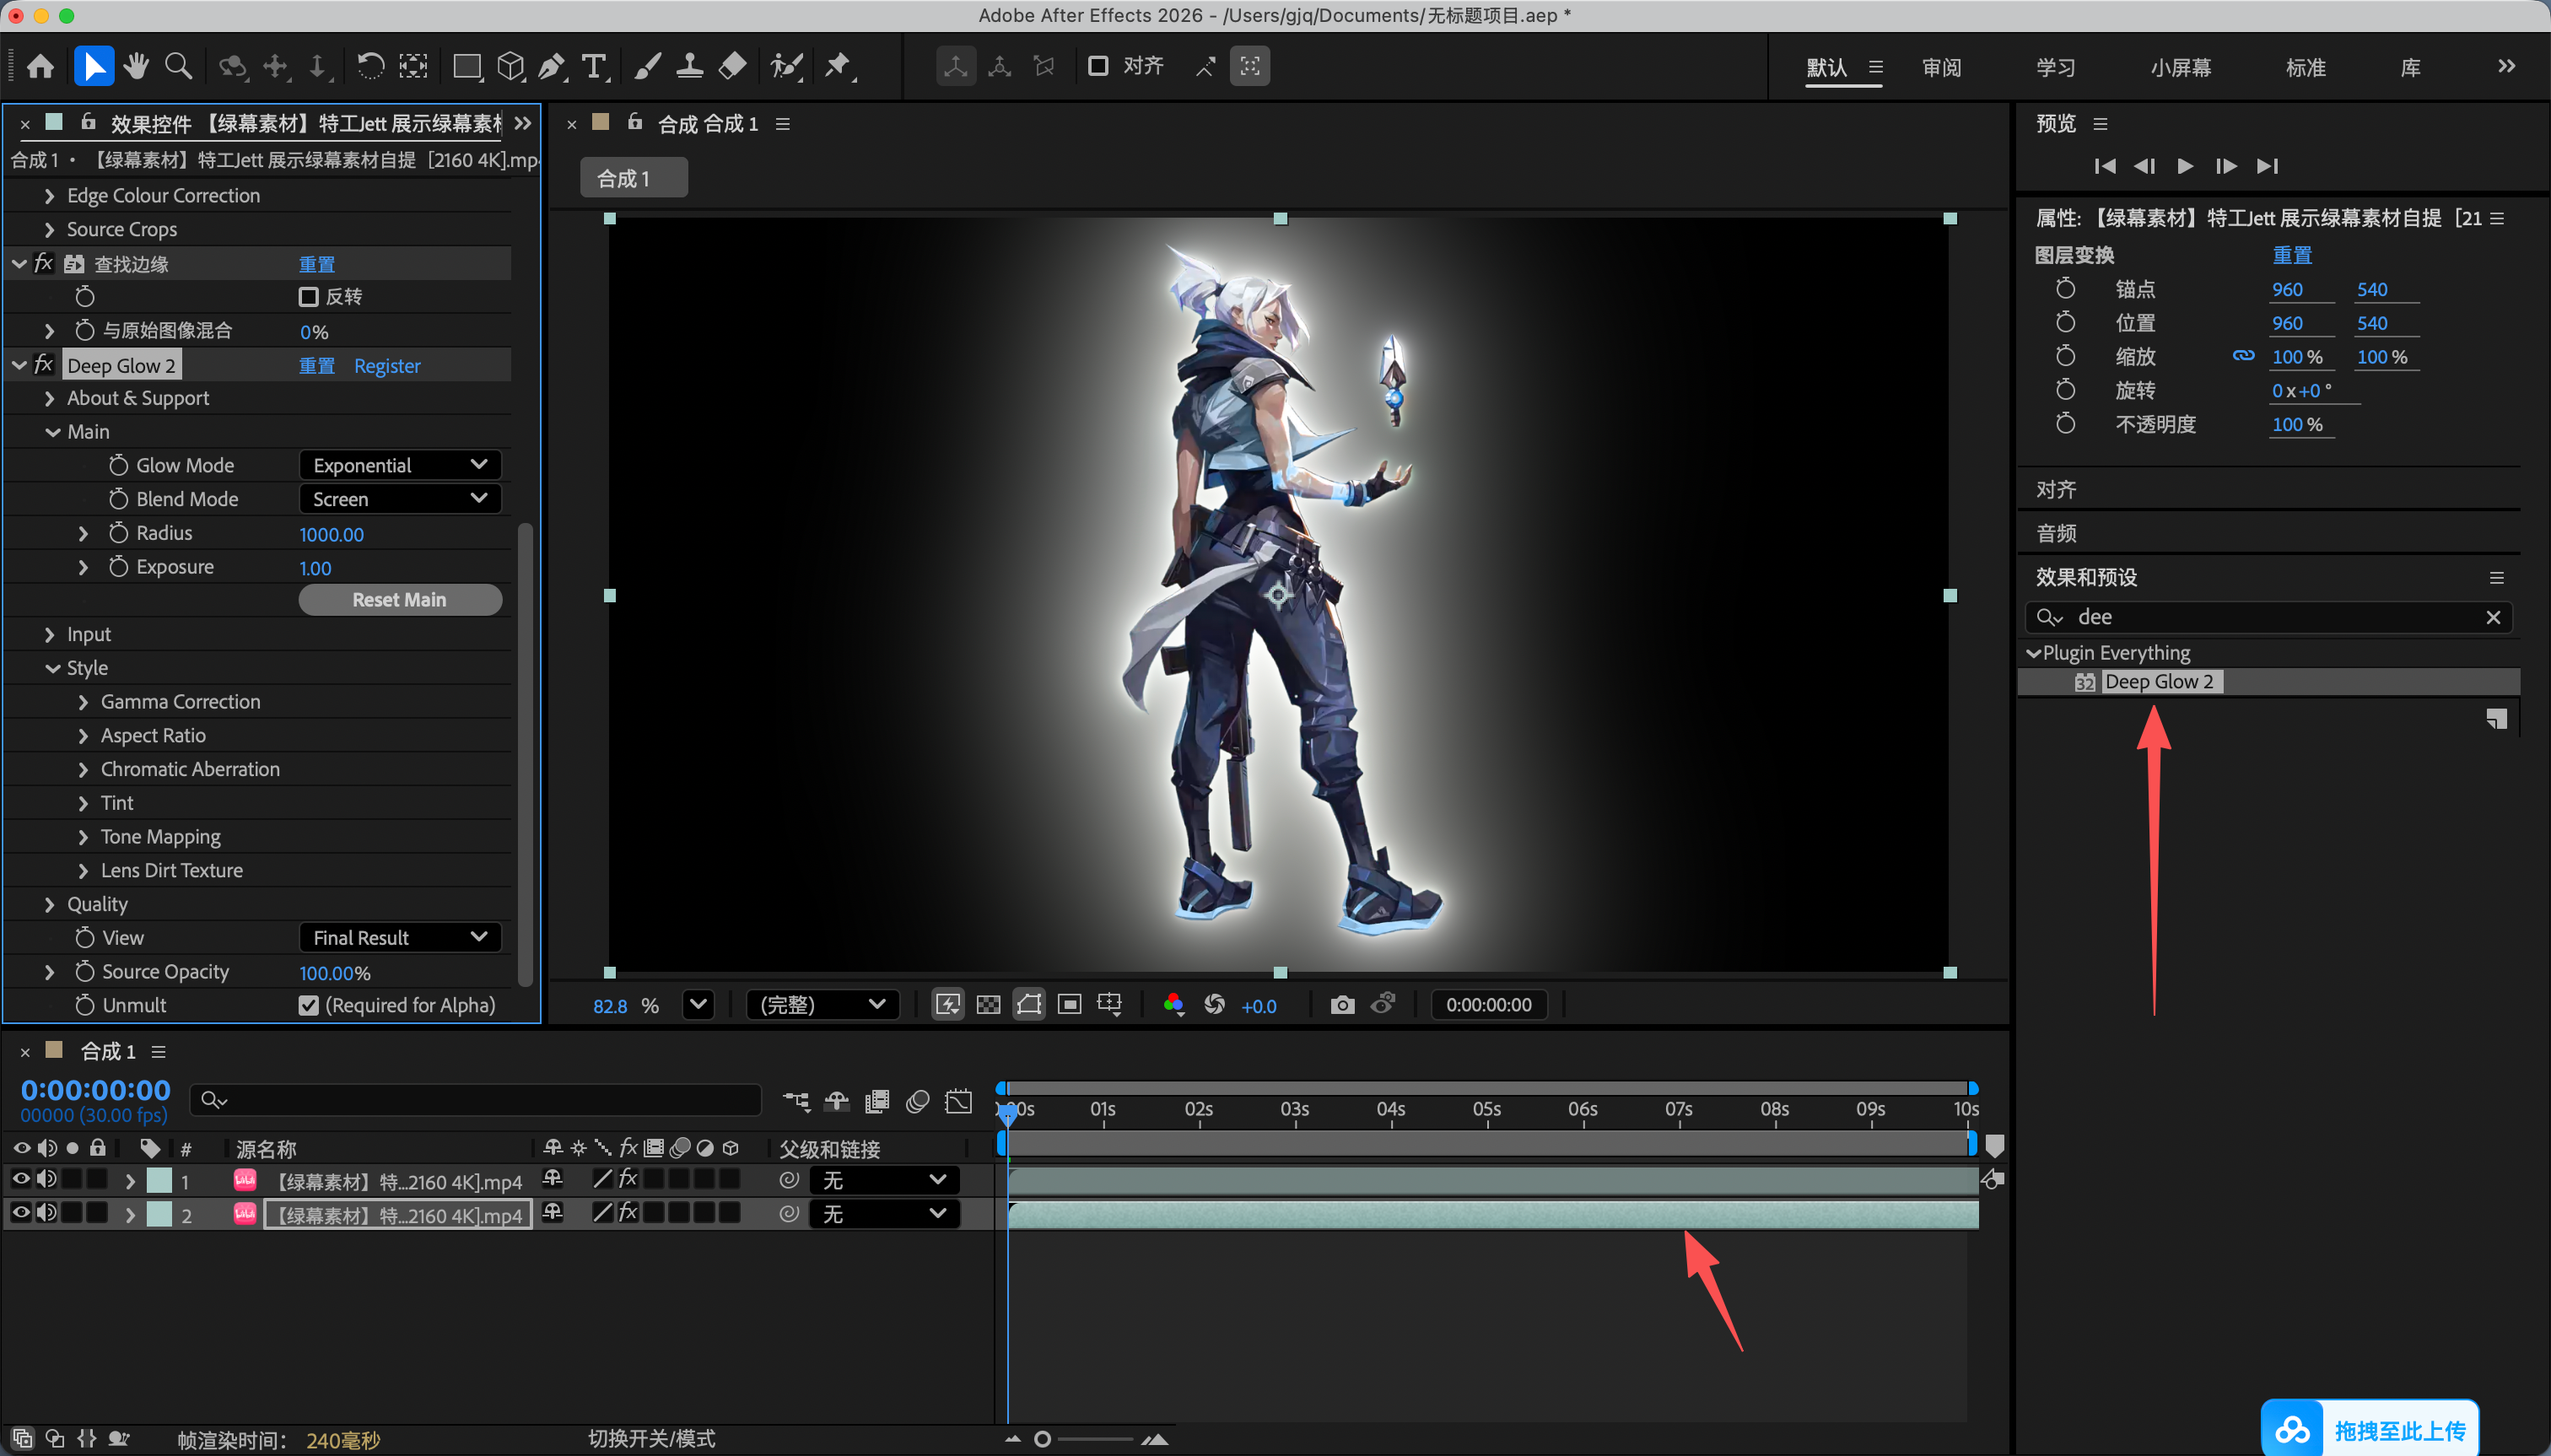Click the Reset Main button
This screenshot has height=1456, width=2551.
click(400, 599)
